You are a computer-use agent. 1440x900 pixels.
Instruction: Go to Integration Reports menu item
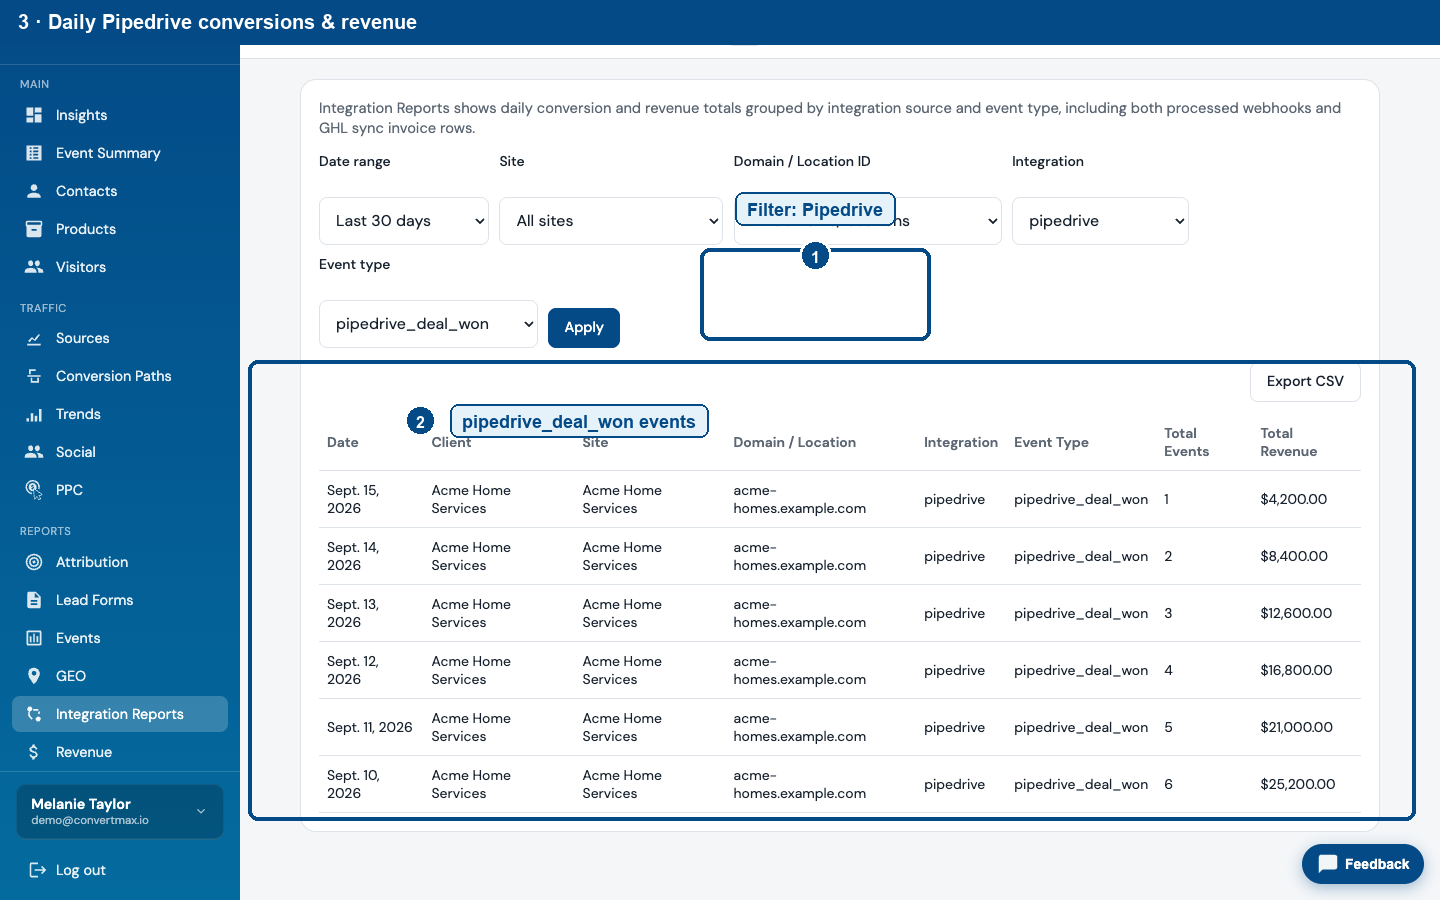(120, 714)
